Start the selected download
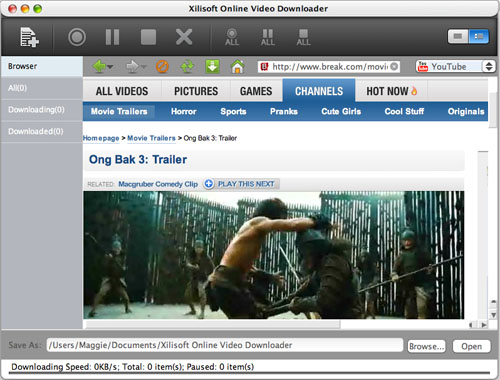The height and width of the screenshot is (380, 500). 77,37
